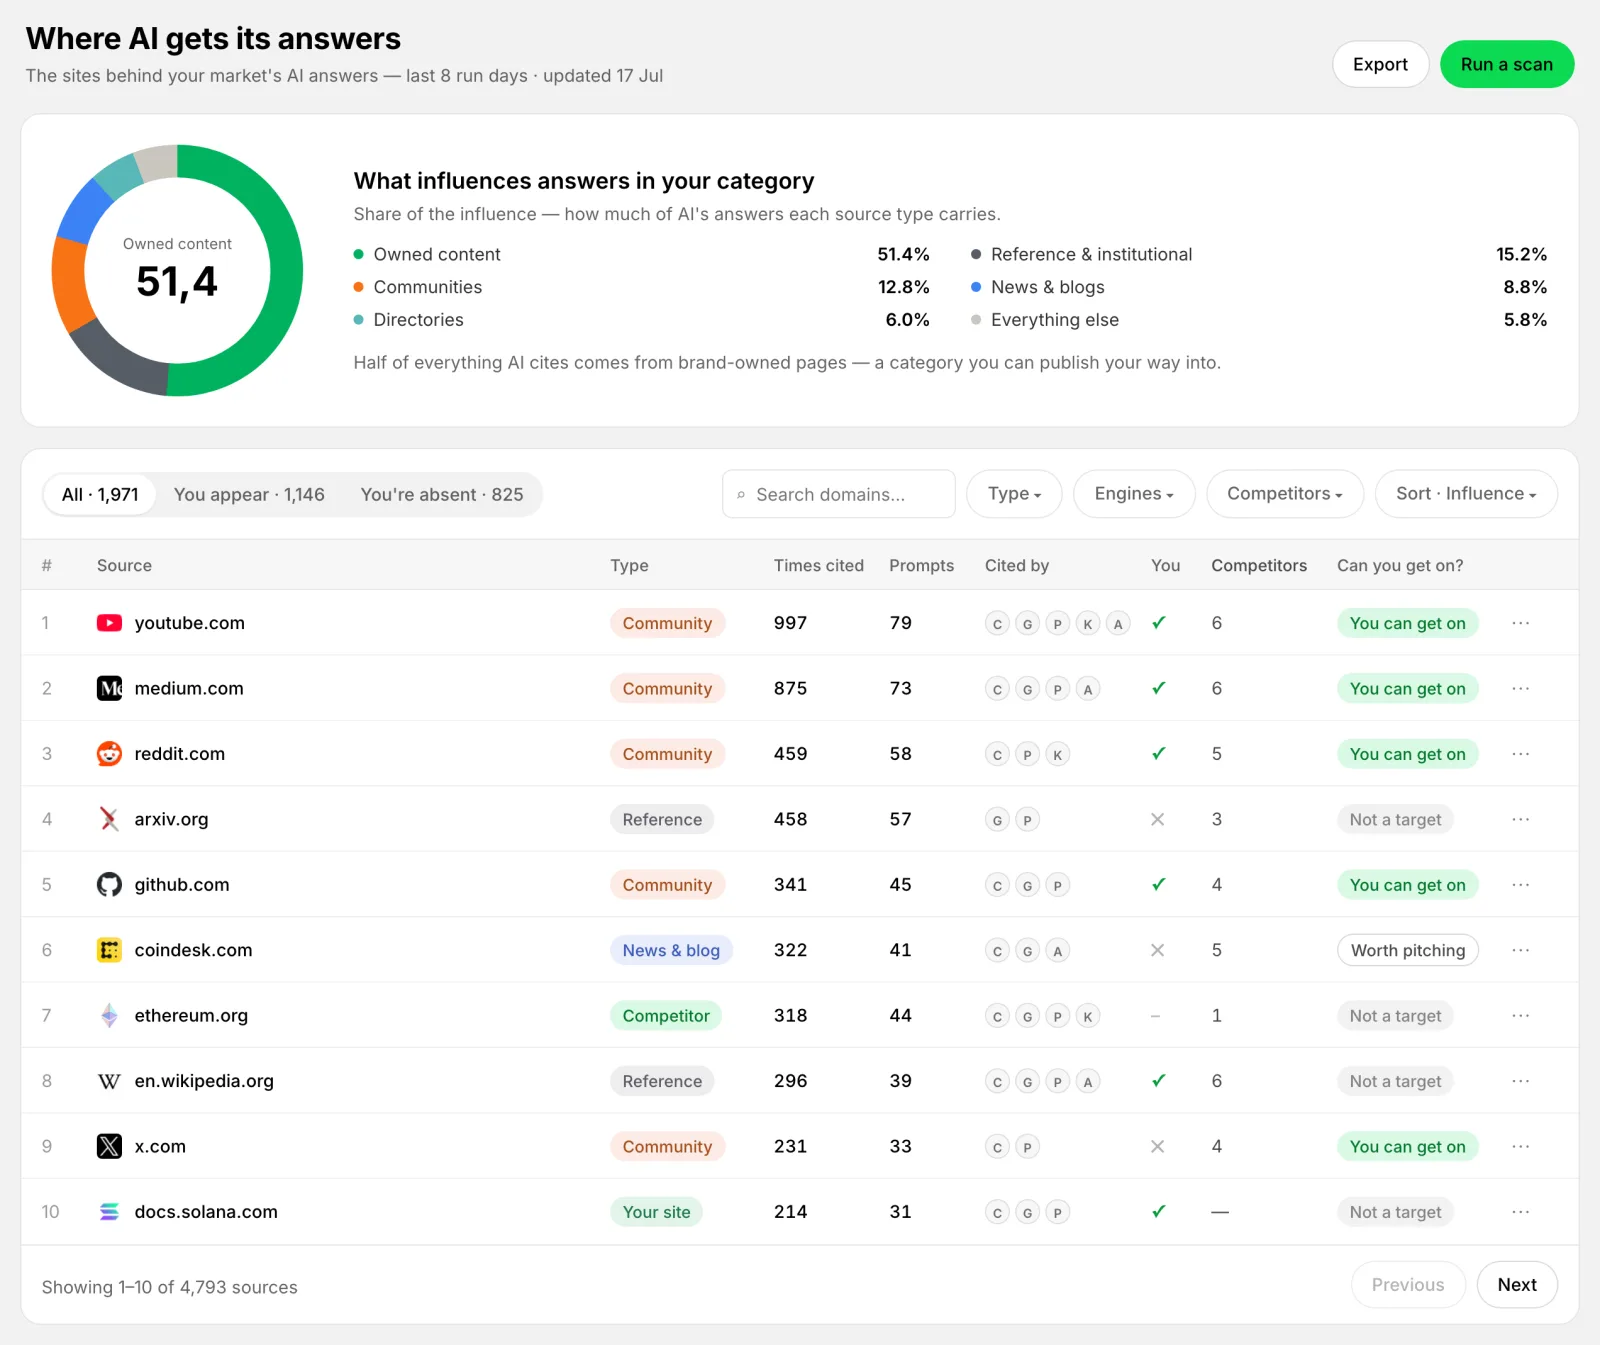
Task: Open more options for coindesk.com row
Action: [x=1521, y=950]
